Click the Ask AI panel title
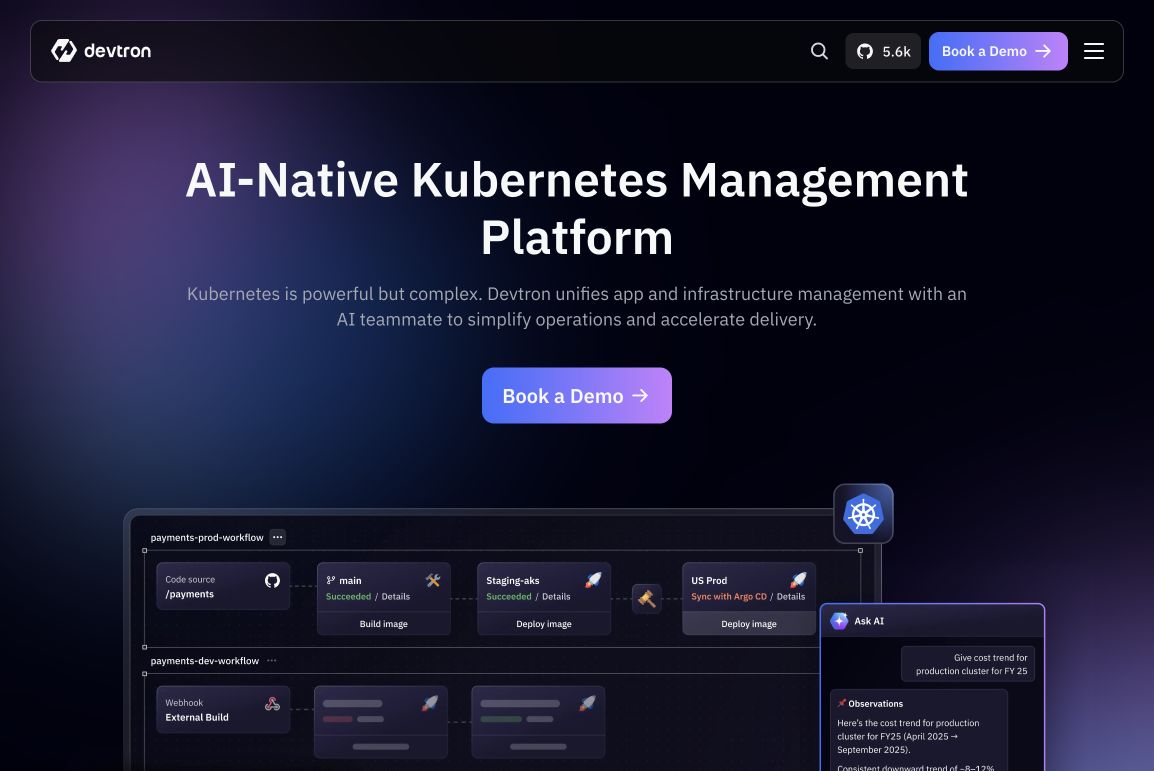This screenshot has width=1154, height=771. pos(869,621)
